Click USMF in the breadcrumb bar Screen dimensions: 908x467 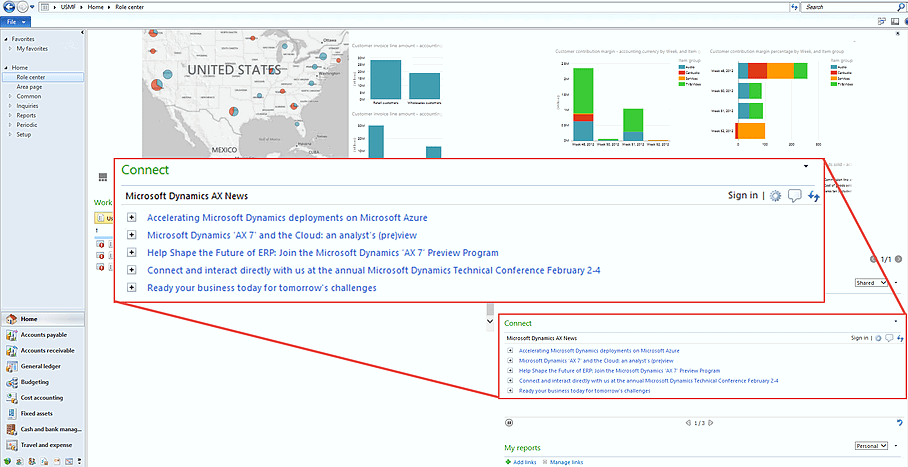[x=68, y=7]
